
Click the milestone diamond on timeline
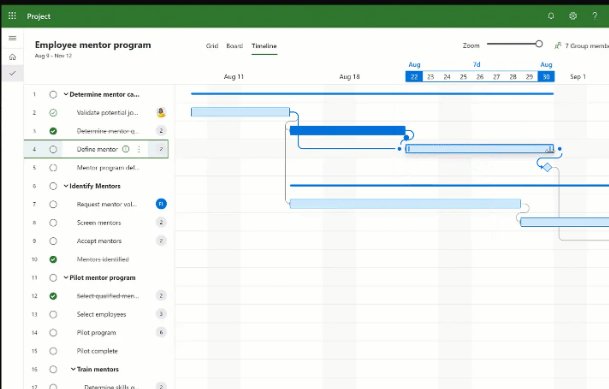pos(547,167)
